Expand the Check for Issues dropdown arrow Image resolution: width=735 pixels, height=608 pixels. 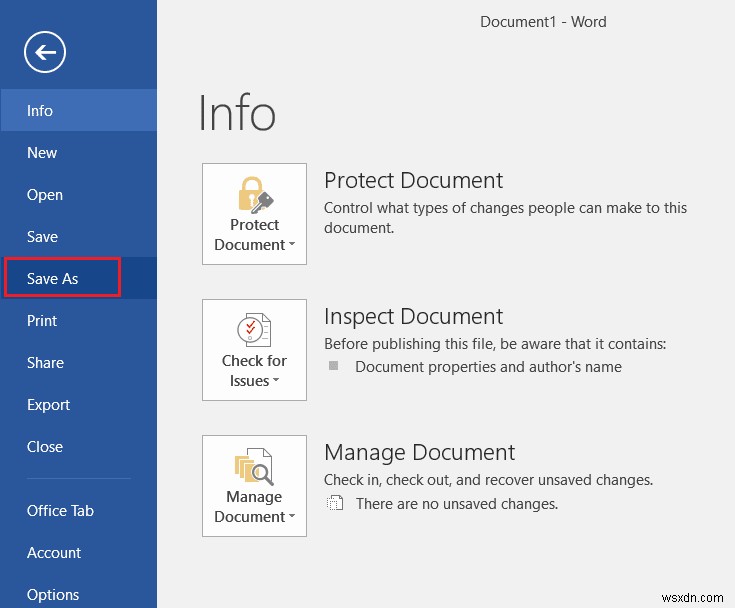tap(276, 380)
